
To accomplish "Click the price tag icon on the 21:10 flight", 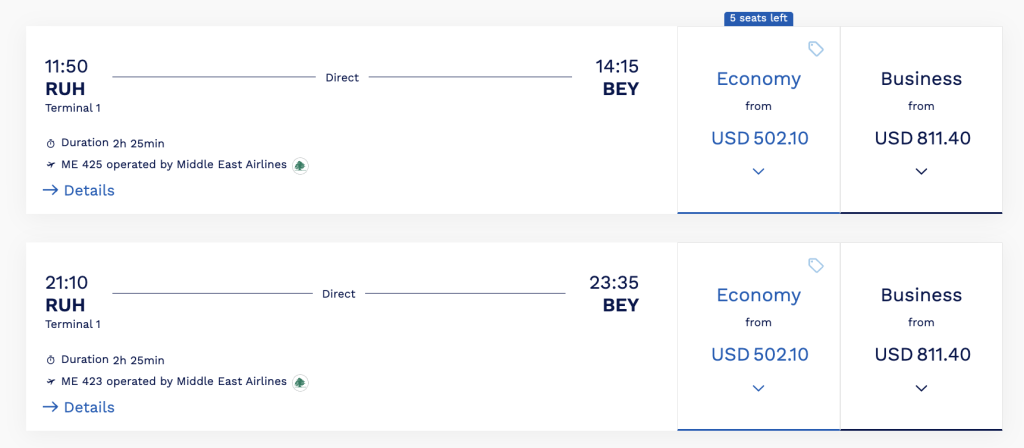I will 816,265.
